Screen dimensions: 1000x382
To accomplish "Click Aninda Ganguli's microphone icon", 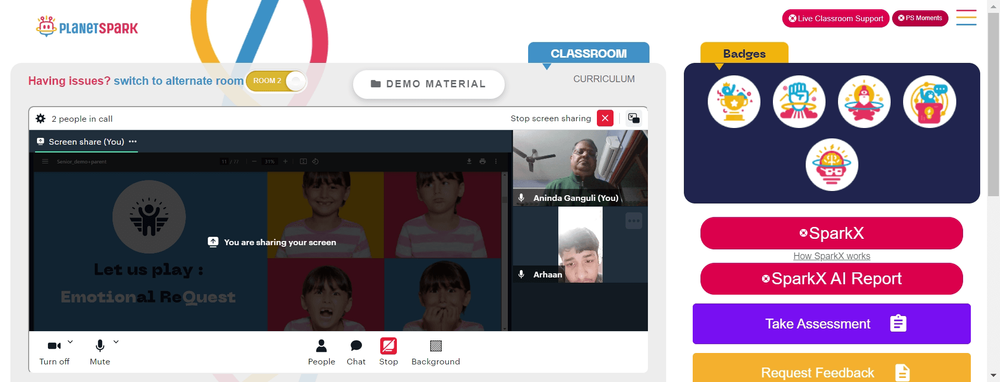I will click(522, 198).
